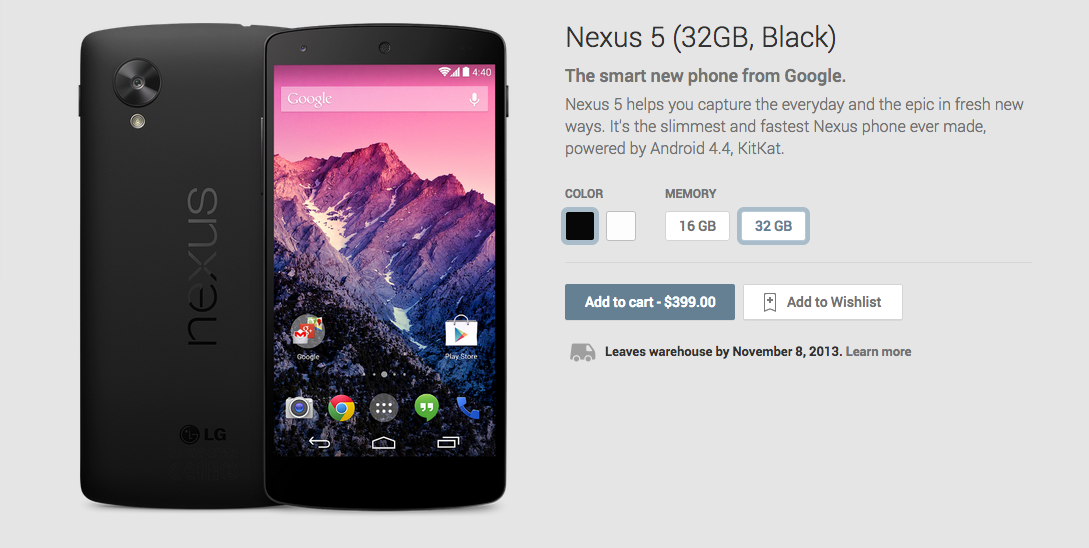Viewport: 1089px width, 548px height.
Task: Choose the black color swatch
Action: point(580,226)
